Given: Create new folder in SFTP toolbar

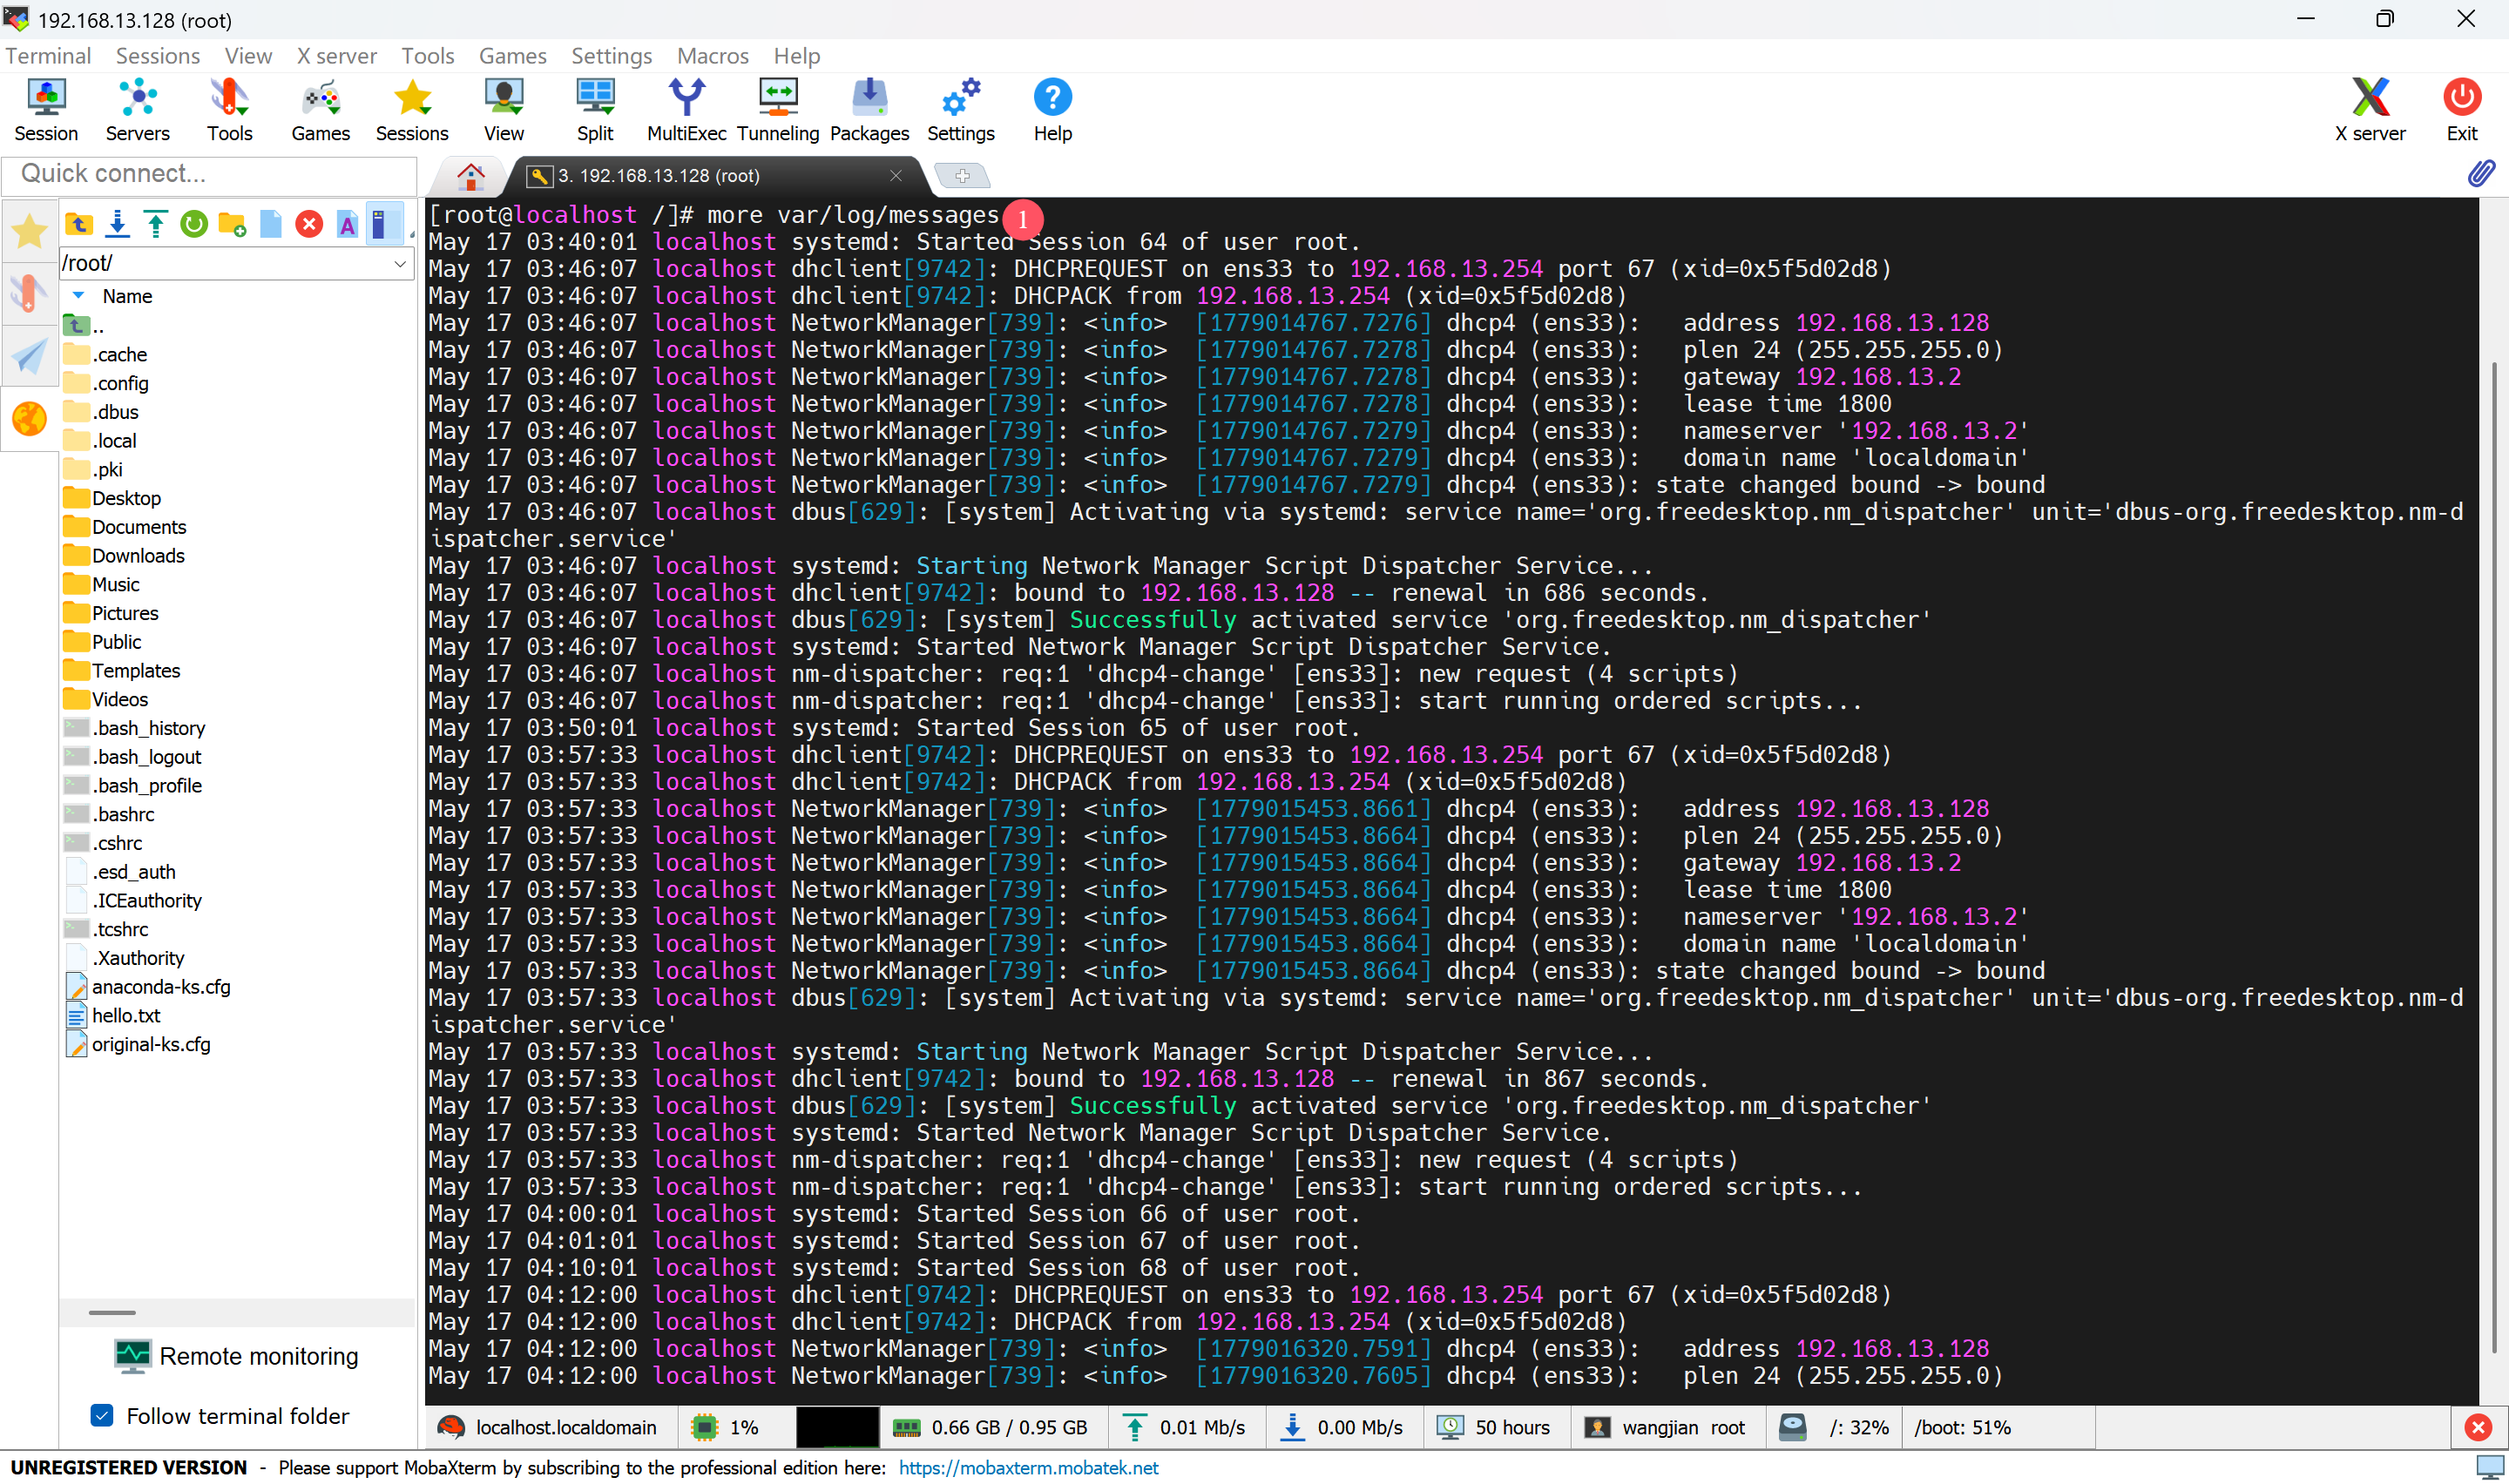Looking at the screenshot, I should (x=232, y=224).
